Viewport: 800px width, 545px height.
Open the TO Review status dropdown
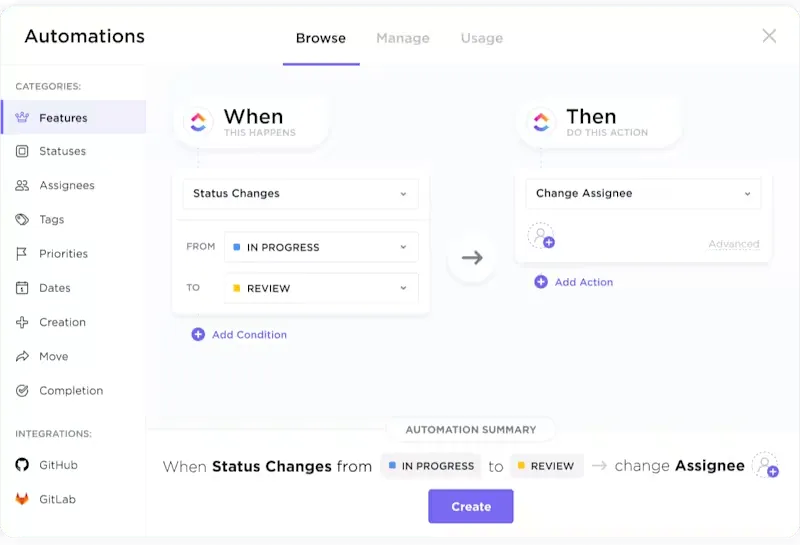[321, 288]
